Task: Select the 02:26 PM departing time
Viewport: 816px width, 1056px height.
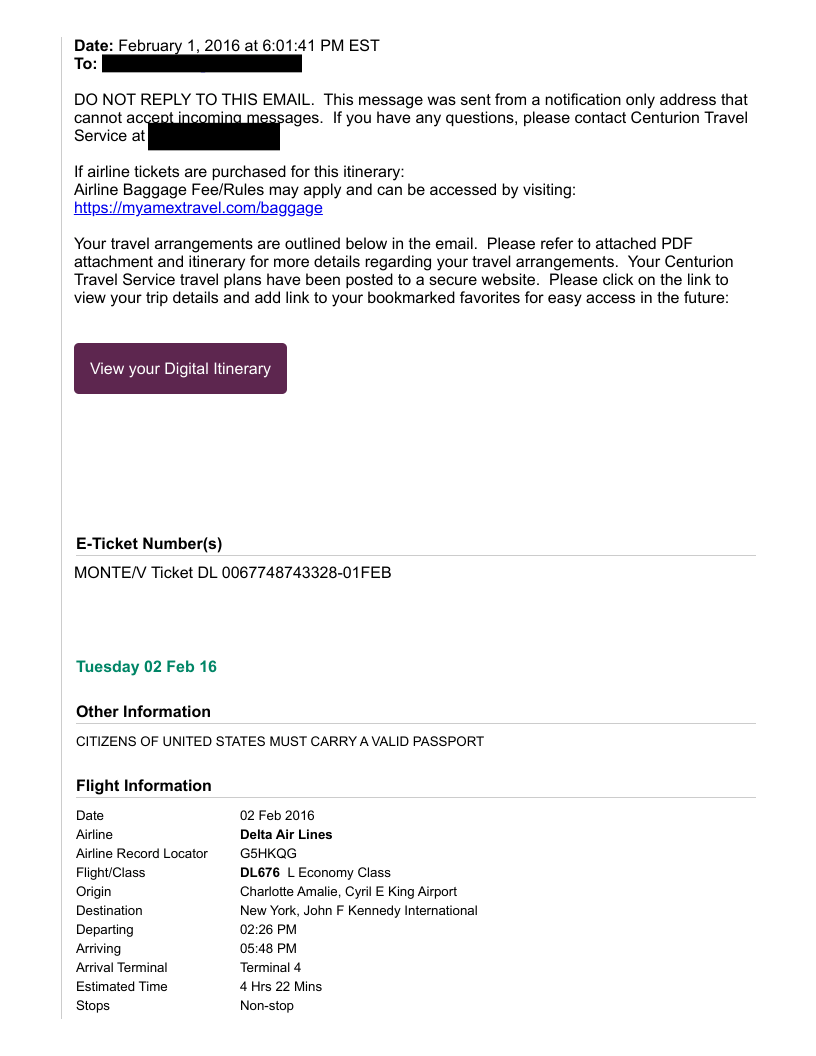Action: point(268,929)
